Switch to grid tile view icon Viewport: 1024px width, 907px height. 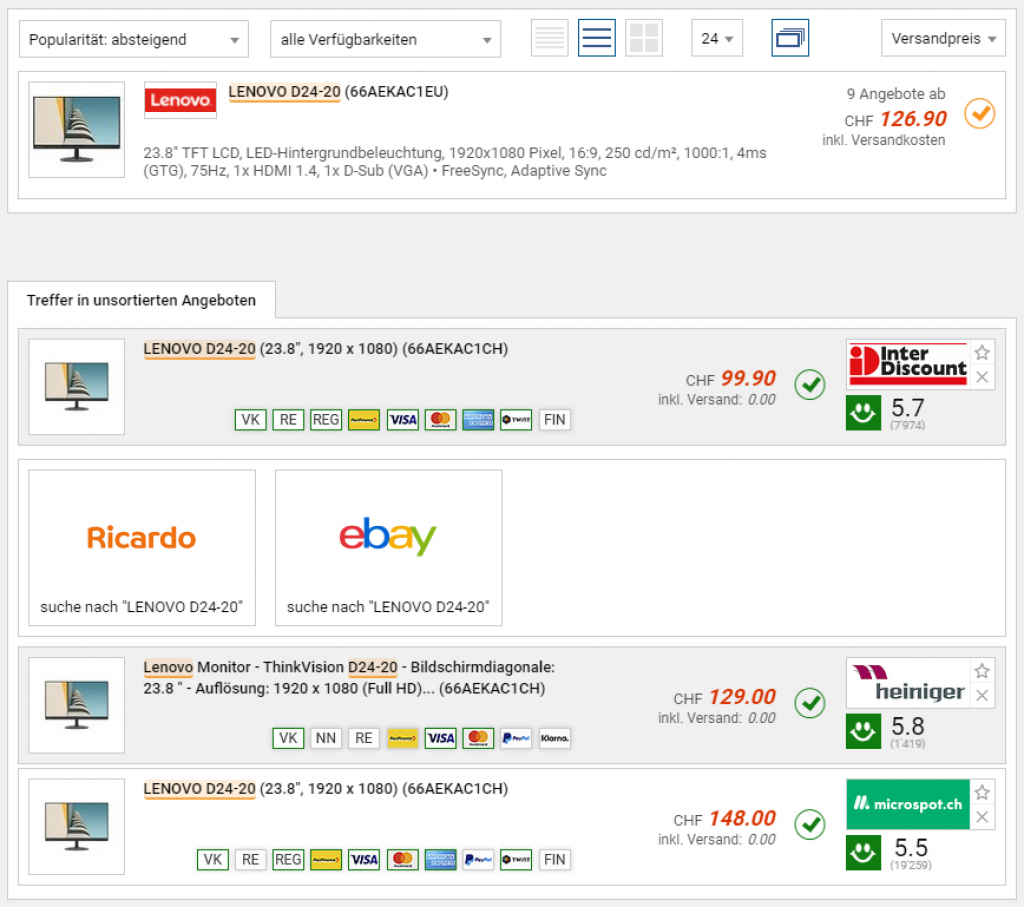pos(643,39)
